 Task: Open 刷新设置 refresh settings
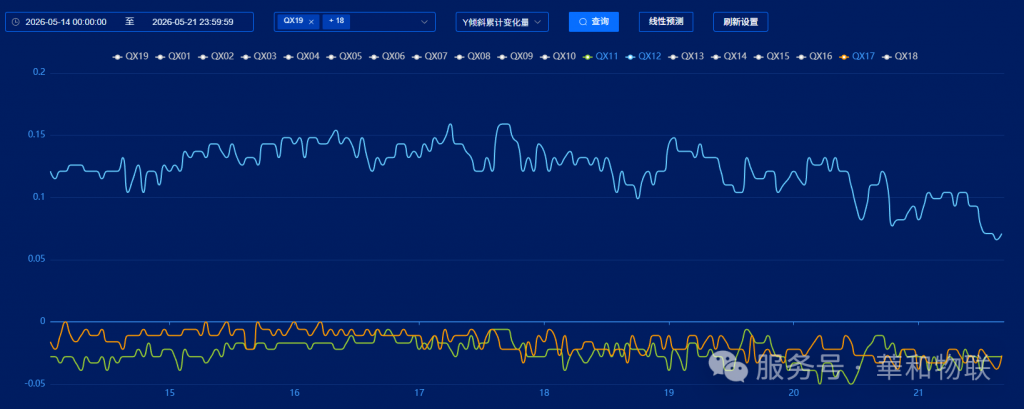coord(741,22)
